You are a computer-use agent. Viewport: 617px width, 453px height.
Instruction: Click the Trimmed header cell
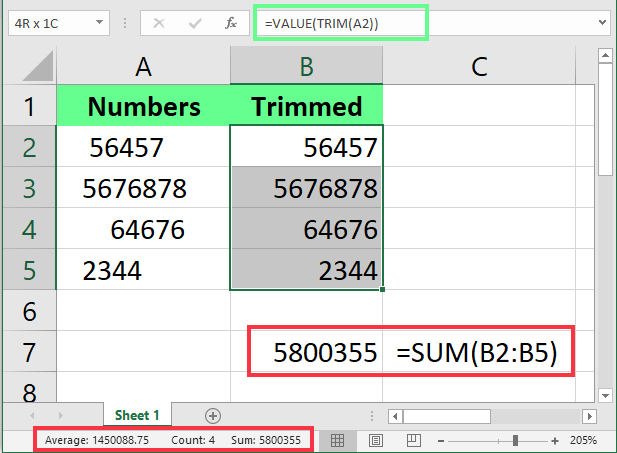click(307, 105)
